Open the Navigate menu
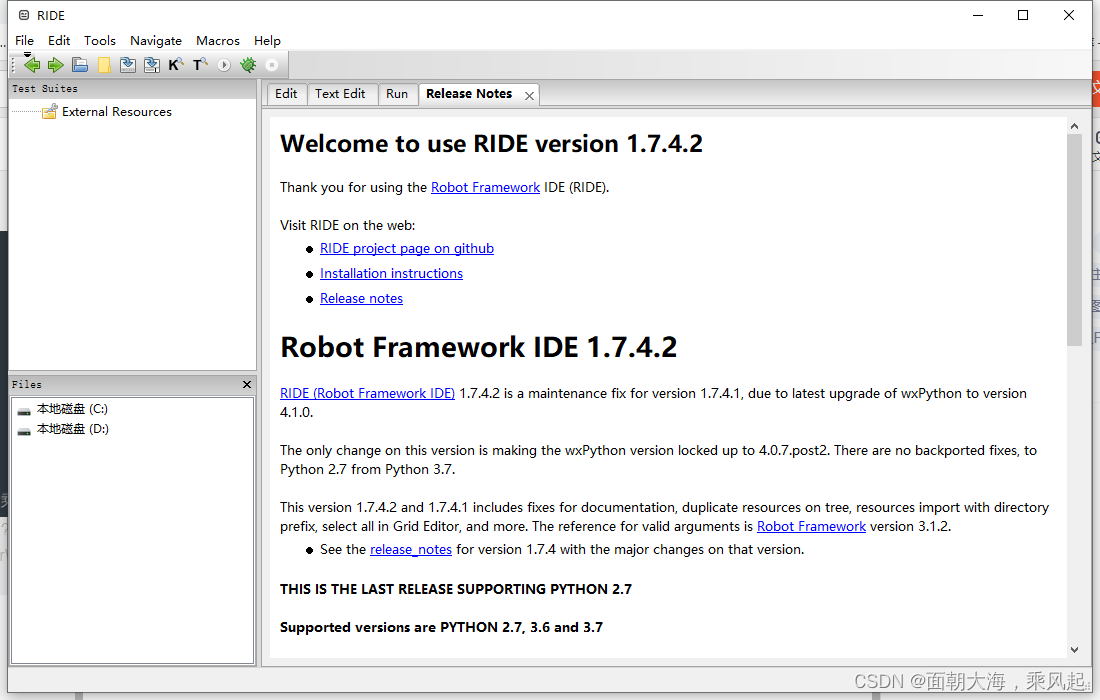The height and width of the screenshot is (700, 1100). (x=156, y=41)
